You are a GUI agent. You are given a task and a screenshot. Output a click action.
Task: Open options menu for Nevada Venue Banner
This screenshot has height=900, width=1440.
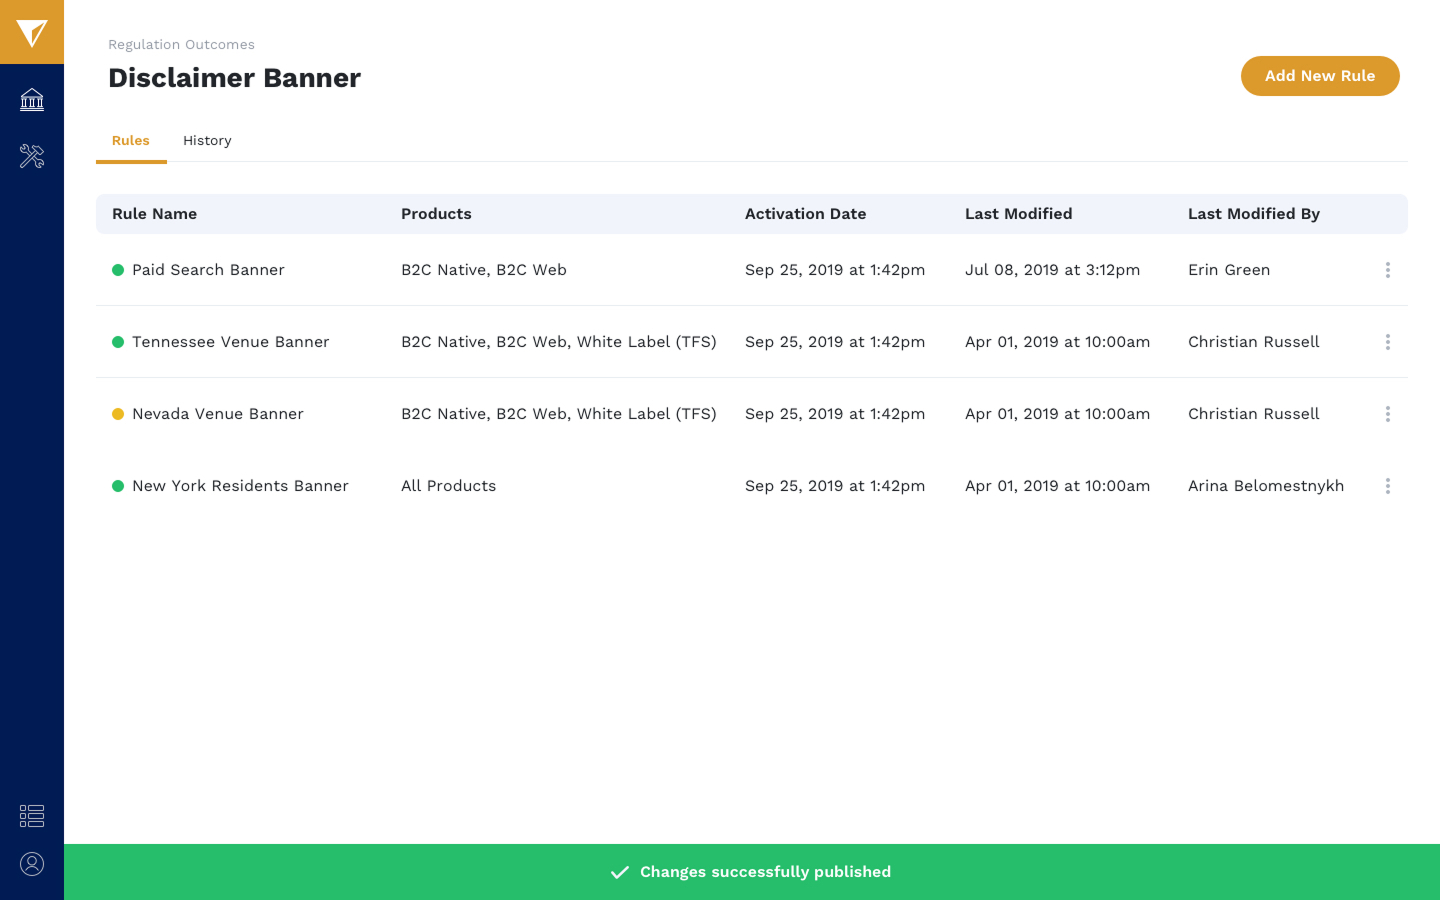1387,414
